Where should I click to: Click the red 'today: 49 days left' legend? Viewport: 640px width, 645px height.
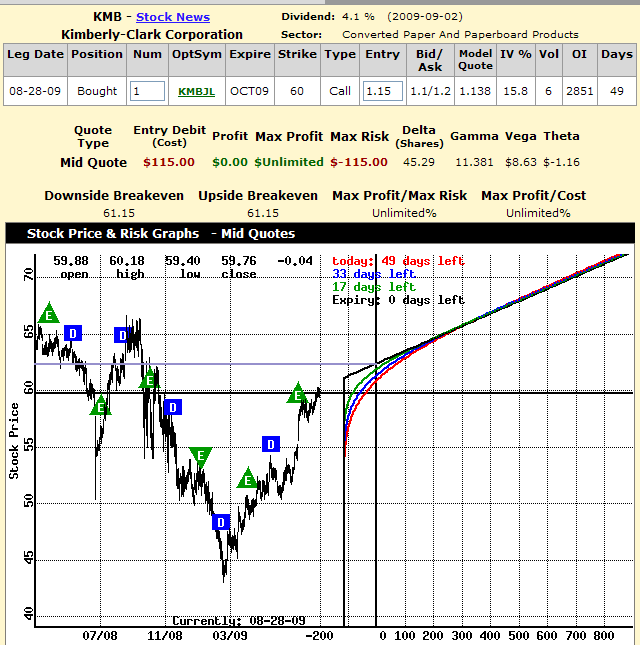[398, 261]
